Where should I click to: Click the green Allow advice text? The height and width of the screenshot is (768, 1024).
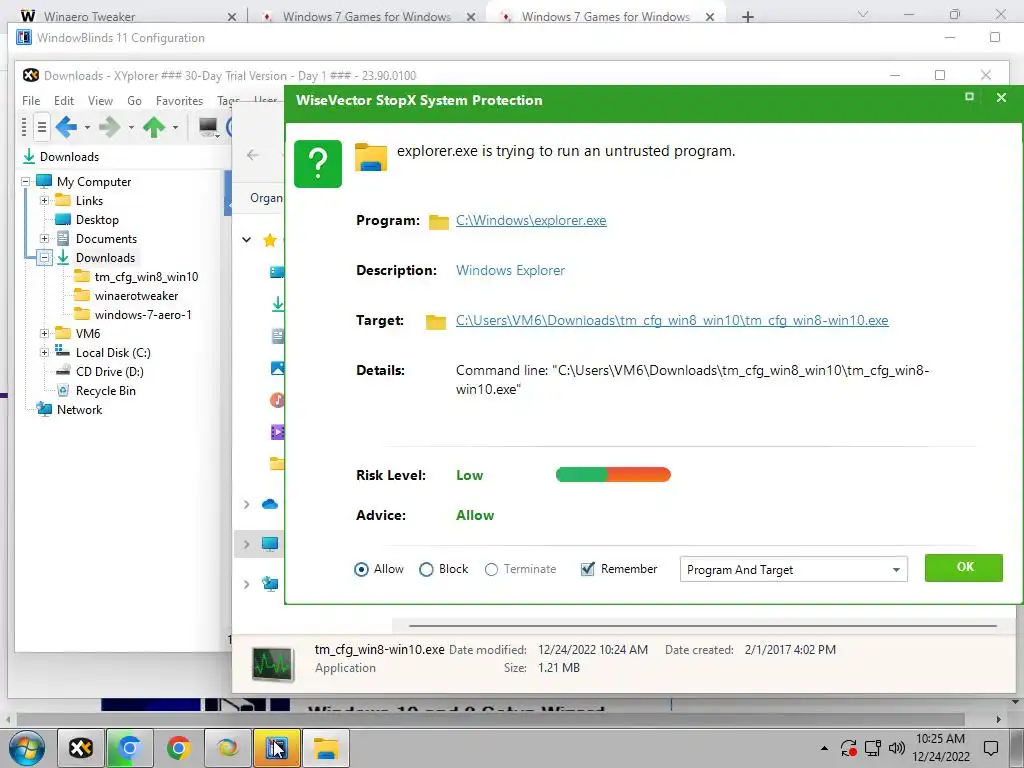pyautogui.click(x=475, y=515)
